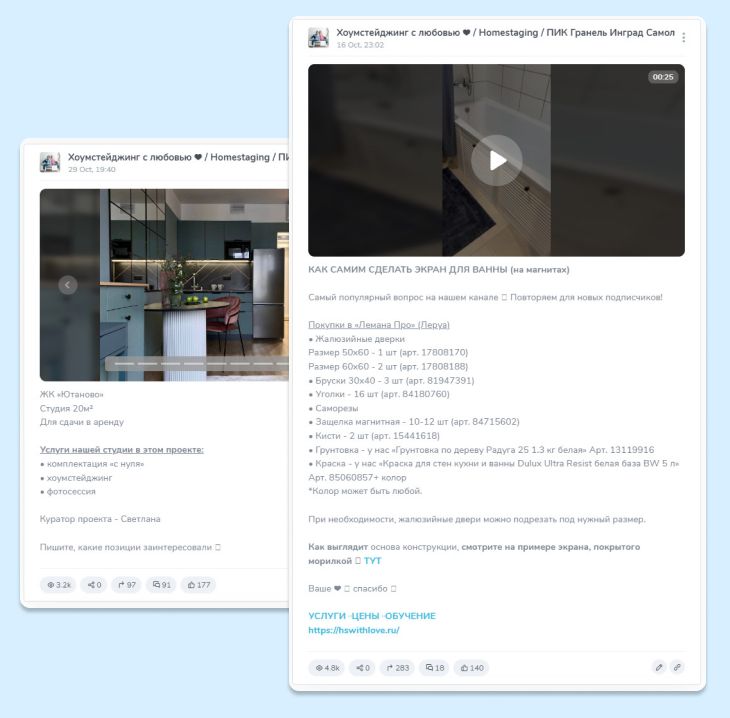
Task: Play the bathtub screen video
Action: point(496,161)
